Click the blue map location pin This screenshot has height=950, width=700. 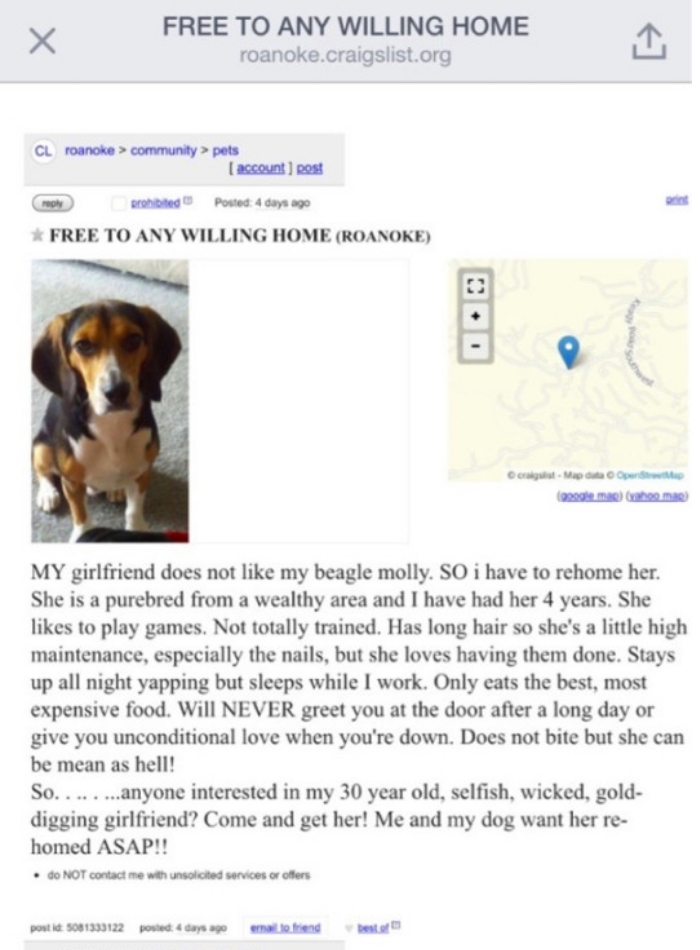point(568,352)
